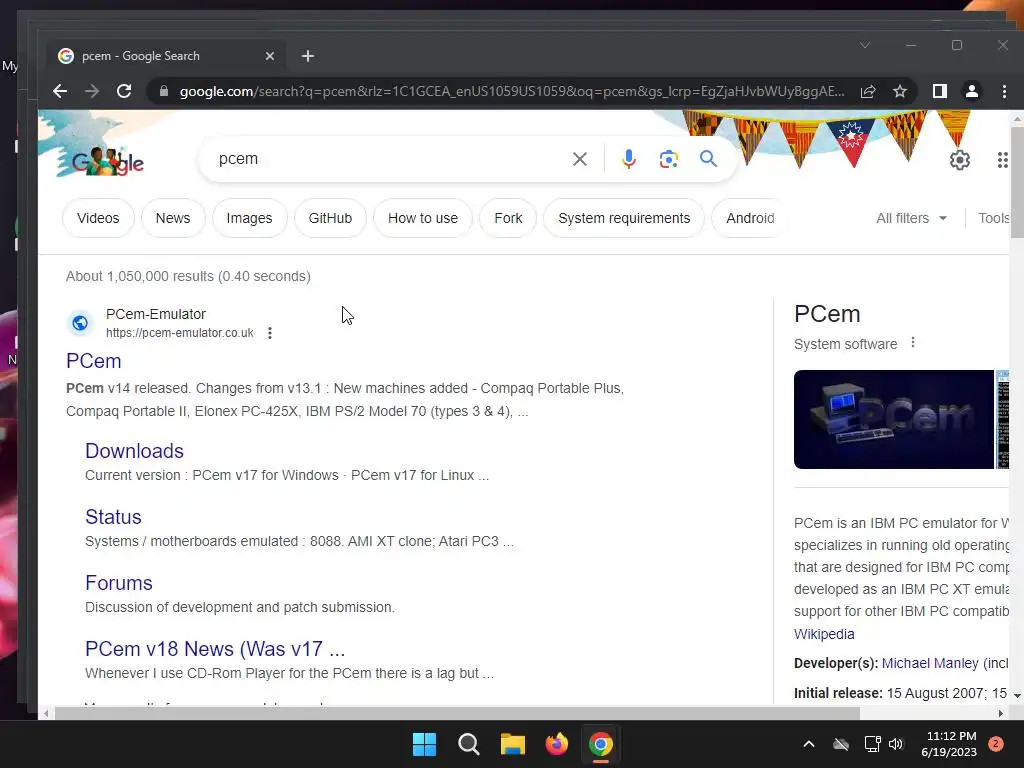The height and width of the screenshot is (768, 1024).
Task: Click the padlock site info icon
Action: click(164, 91)
